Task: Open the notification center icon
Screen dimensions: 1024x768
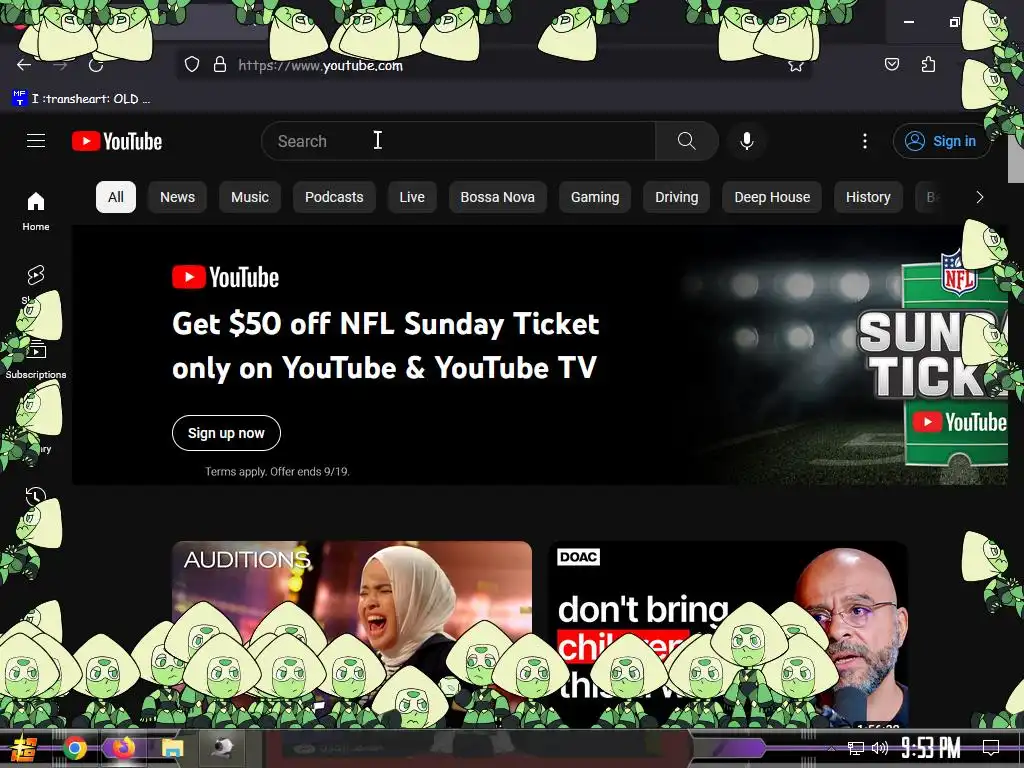Action: click(x=991, y=748)
